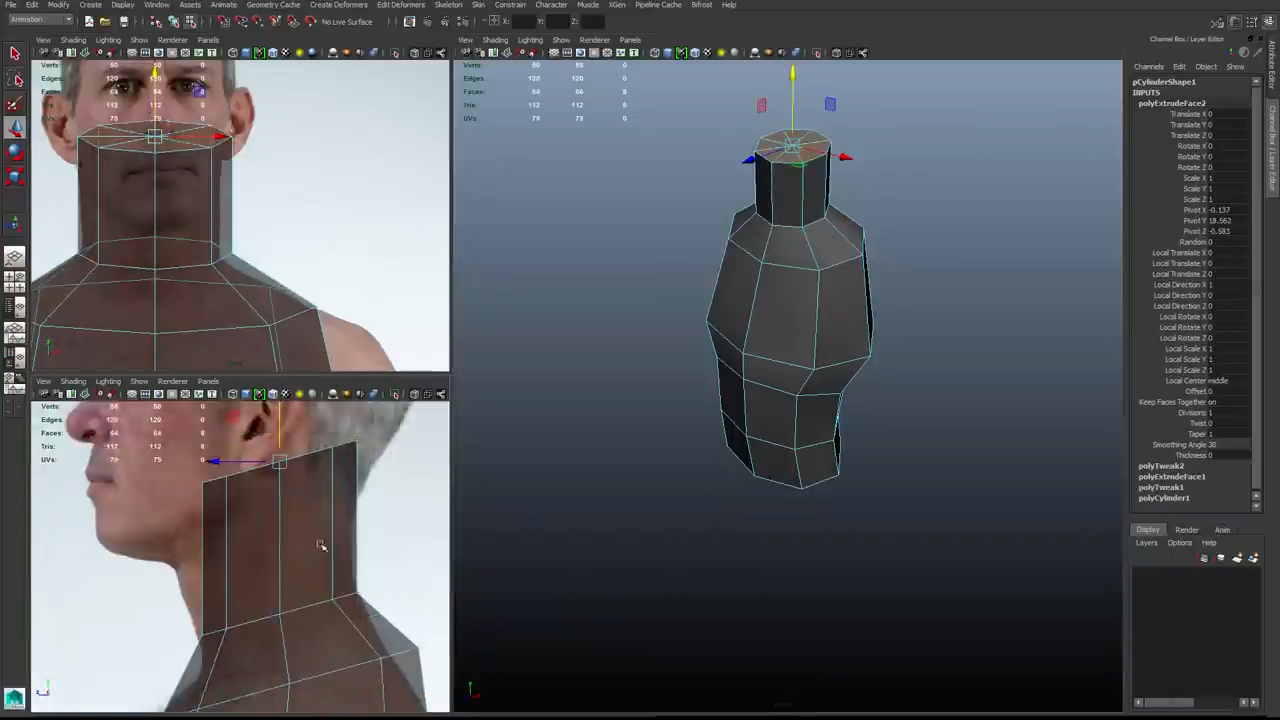
Task: Open the Create menu
Action: (90, 5)
